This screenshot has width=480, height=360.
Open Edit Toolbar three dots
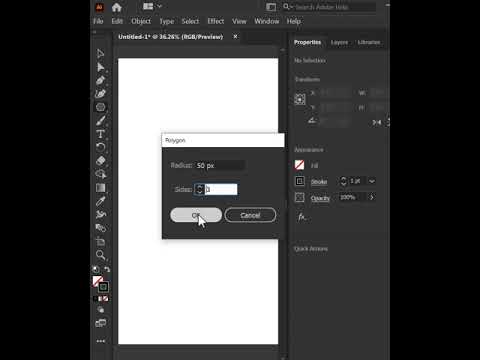(101, 341)
